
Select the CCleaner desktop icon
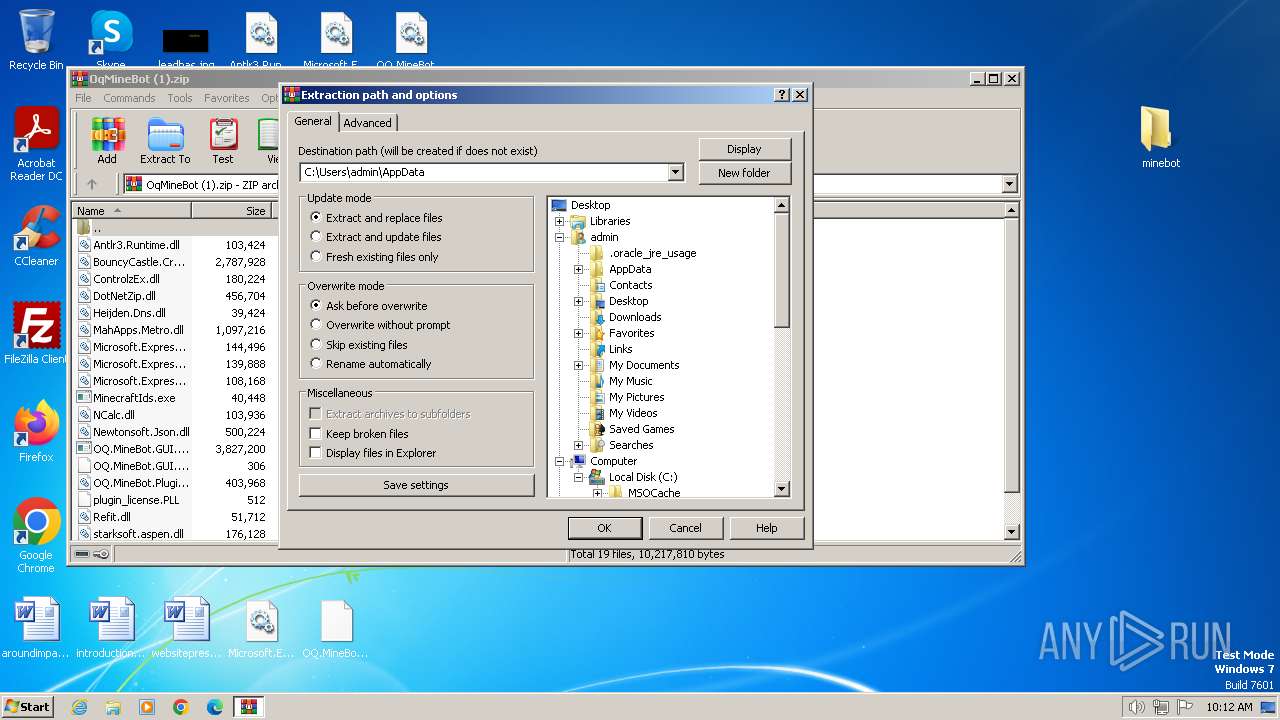(36, 236)
